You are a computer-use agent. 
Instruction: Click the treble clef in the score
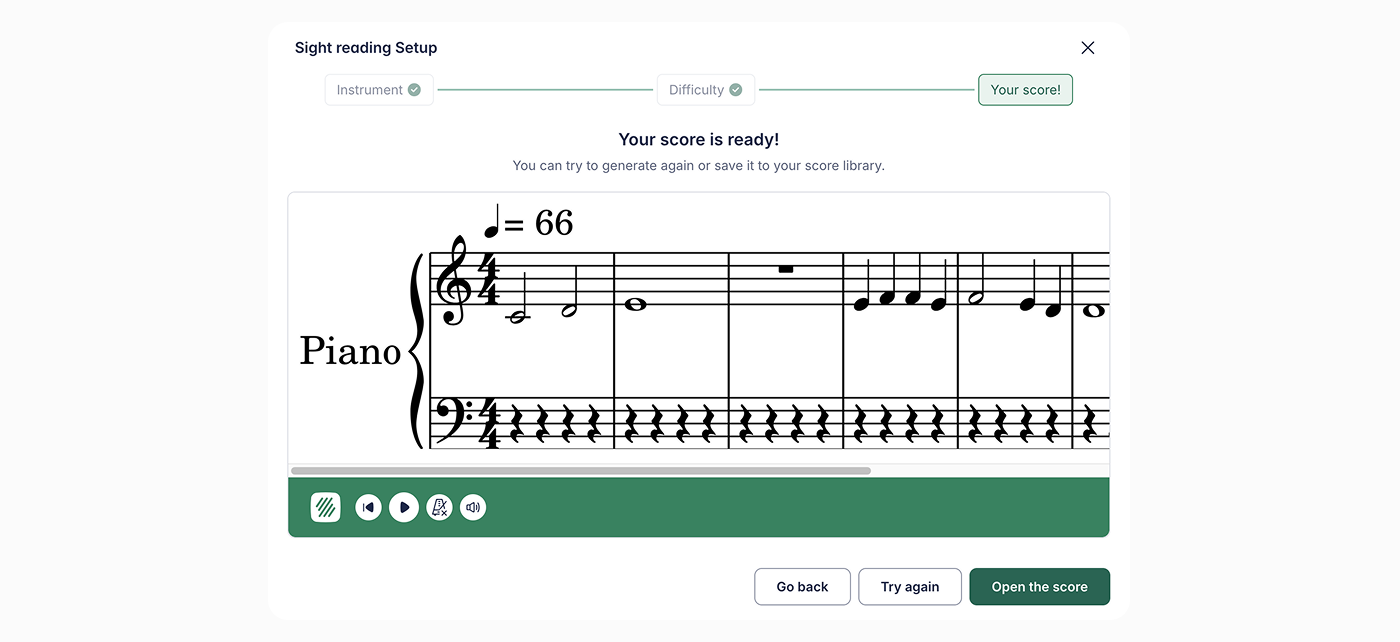tap(450, 283)
